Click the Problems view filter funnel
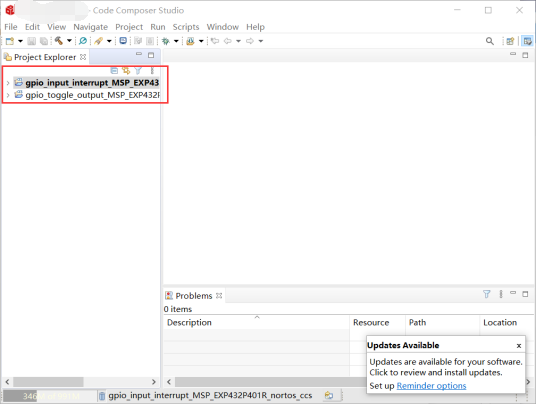Image resolution: width=536 pixels, height=404 pixels. (x=486, y=294)
